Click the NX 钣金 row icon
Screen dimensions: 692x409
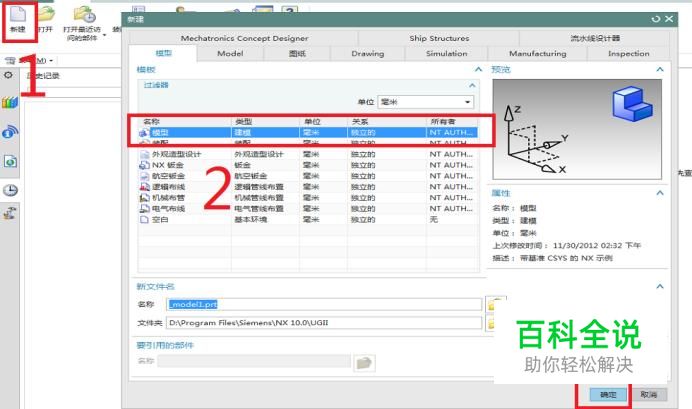144,165
